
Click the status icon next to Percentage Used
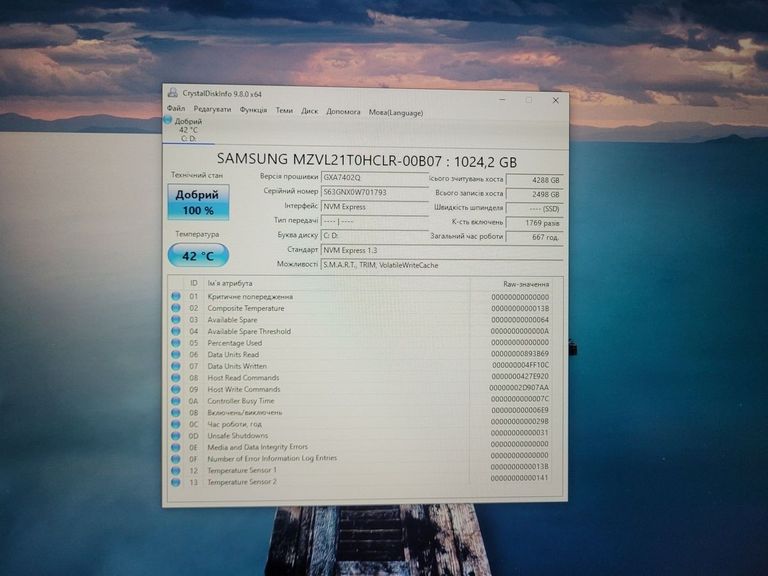pos(176,343)
